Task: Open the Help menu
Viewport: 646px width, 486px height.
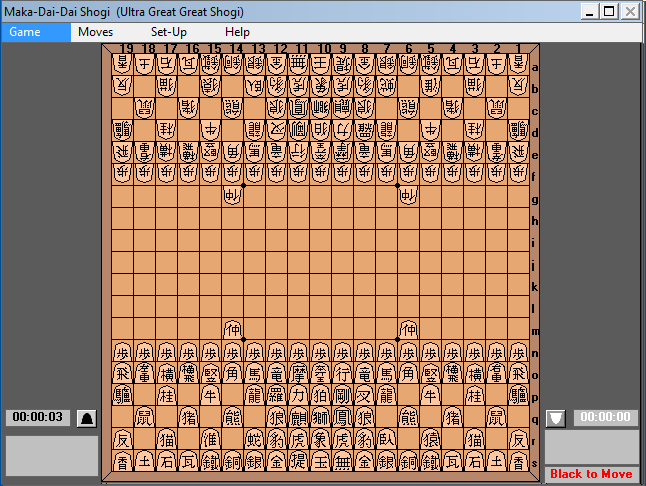Action: click(237, 32)
